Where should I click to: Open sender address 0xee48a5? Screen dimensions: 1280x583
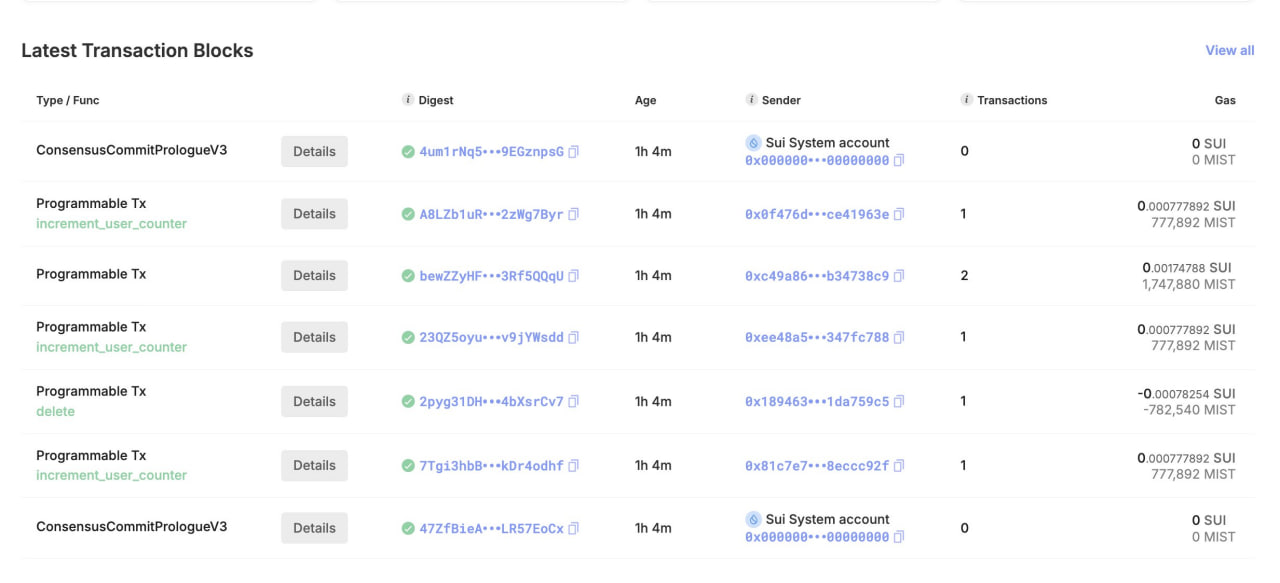tap(818, 337)
